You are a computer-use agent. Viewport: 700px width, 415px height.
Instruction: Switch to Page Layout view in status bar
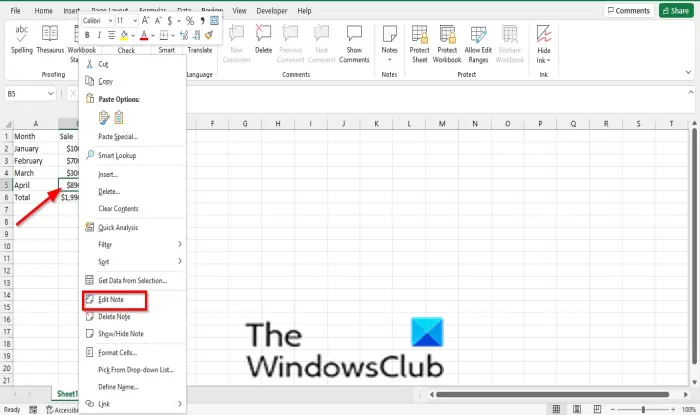577,409
